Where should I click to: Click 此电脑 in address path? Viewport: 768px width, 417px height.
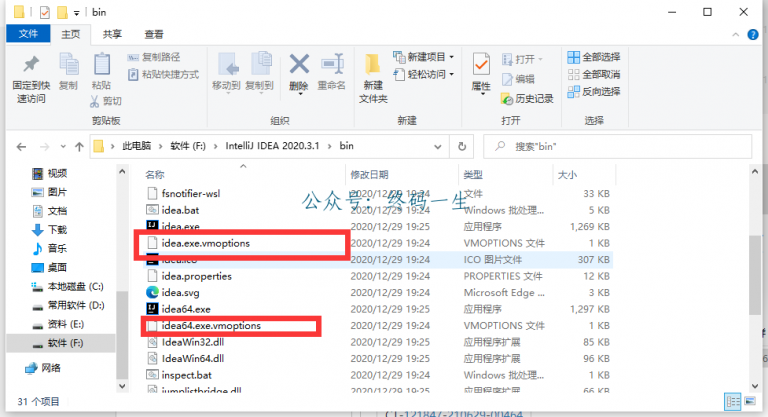137,146
